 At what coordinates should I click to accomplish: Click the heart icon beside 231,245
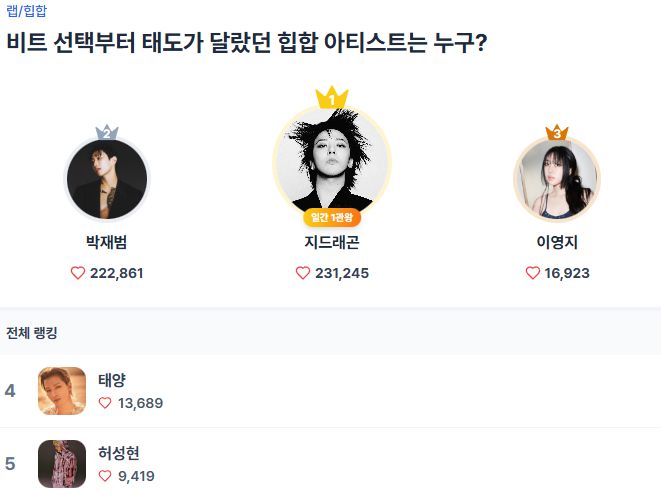point(303,273)
